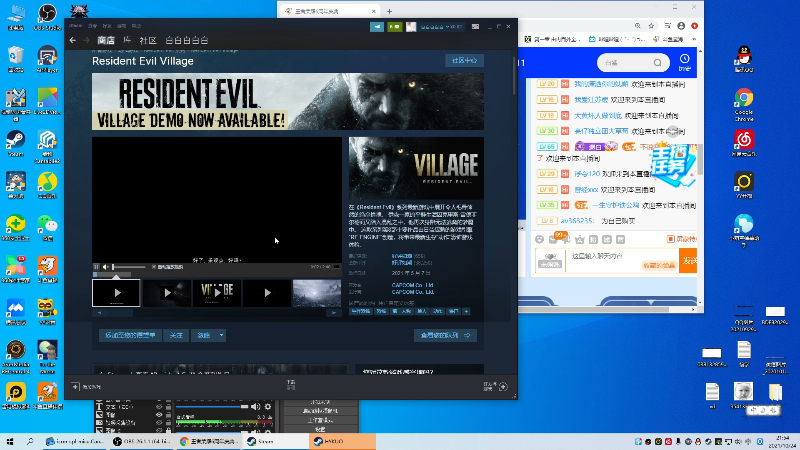Adjust Steam trailer volume slider
800x450 pixels.
(x=129, y=267)
